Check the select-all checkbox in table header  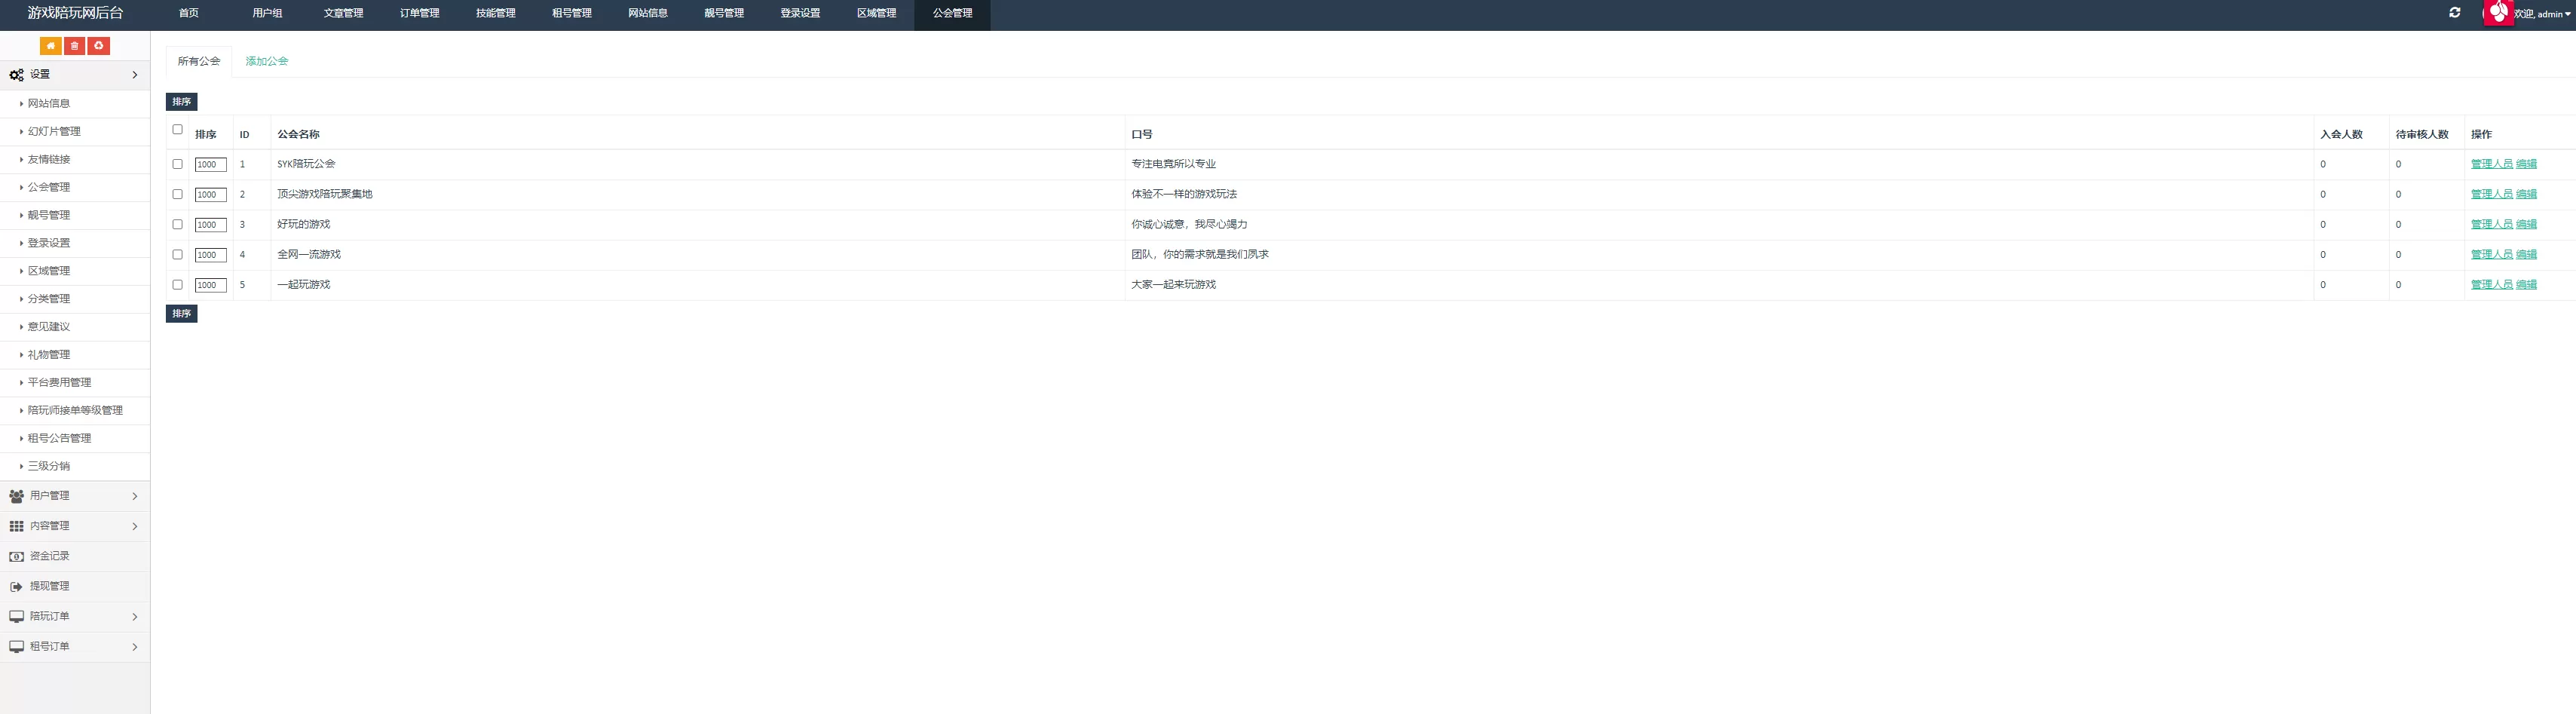click(x=178, y=129)
